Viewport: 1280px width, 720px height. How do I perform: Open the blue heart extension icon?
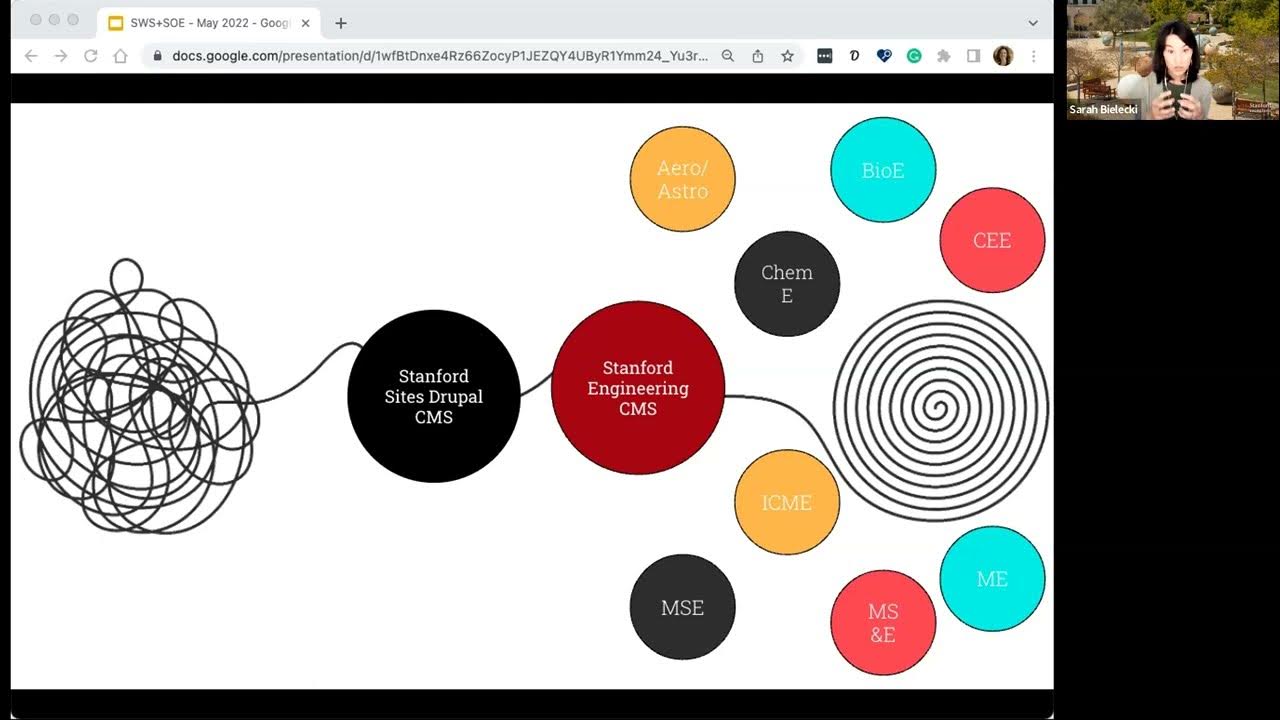tap(884, 56)
